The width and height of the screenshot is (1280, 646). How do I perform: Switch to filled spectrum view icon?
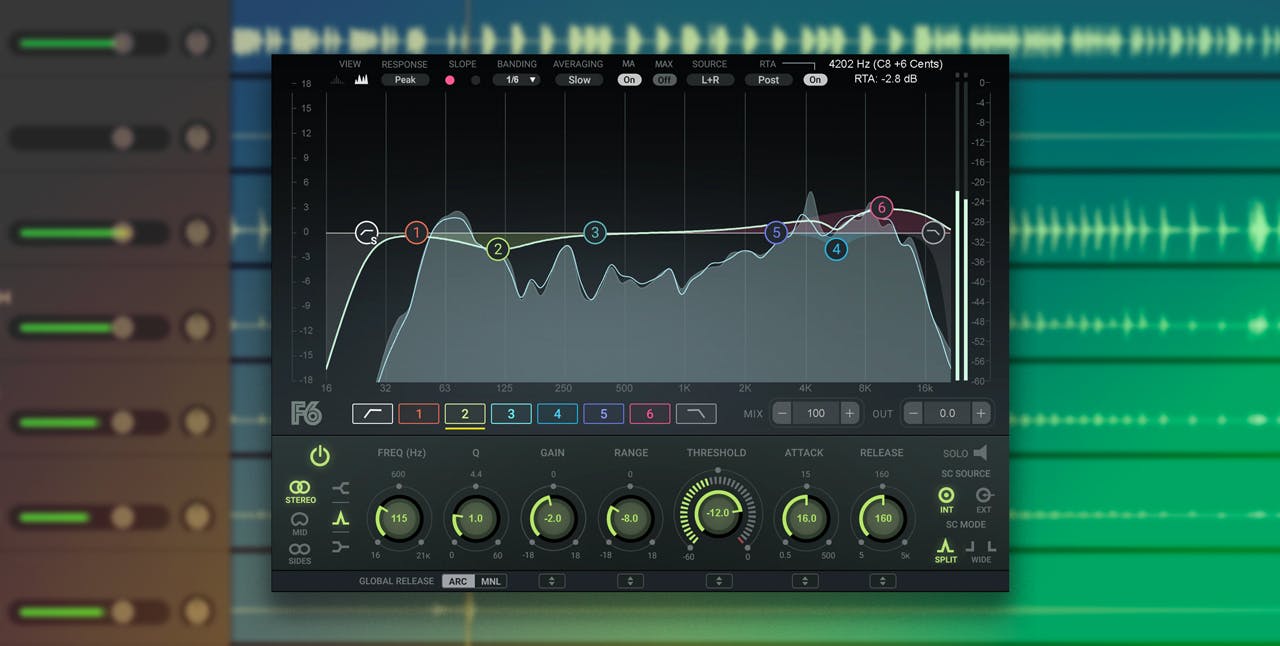361,80
